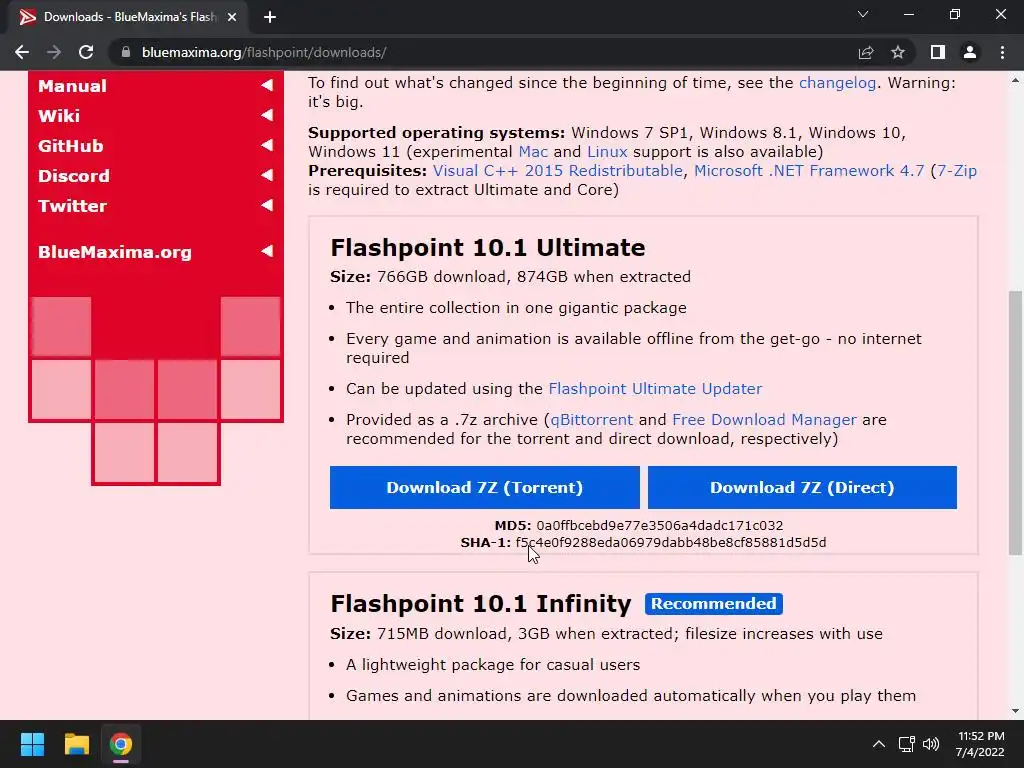This screenshot has height=768, width=1024.
Task: Click Download 7Z (Direct) button
Action: [802, 487]
